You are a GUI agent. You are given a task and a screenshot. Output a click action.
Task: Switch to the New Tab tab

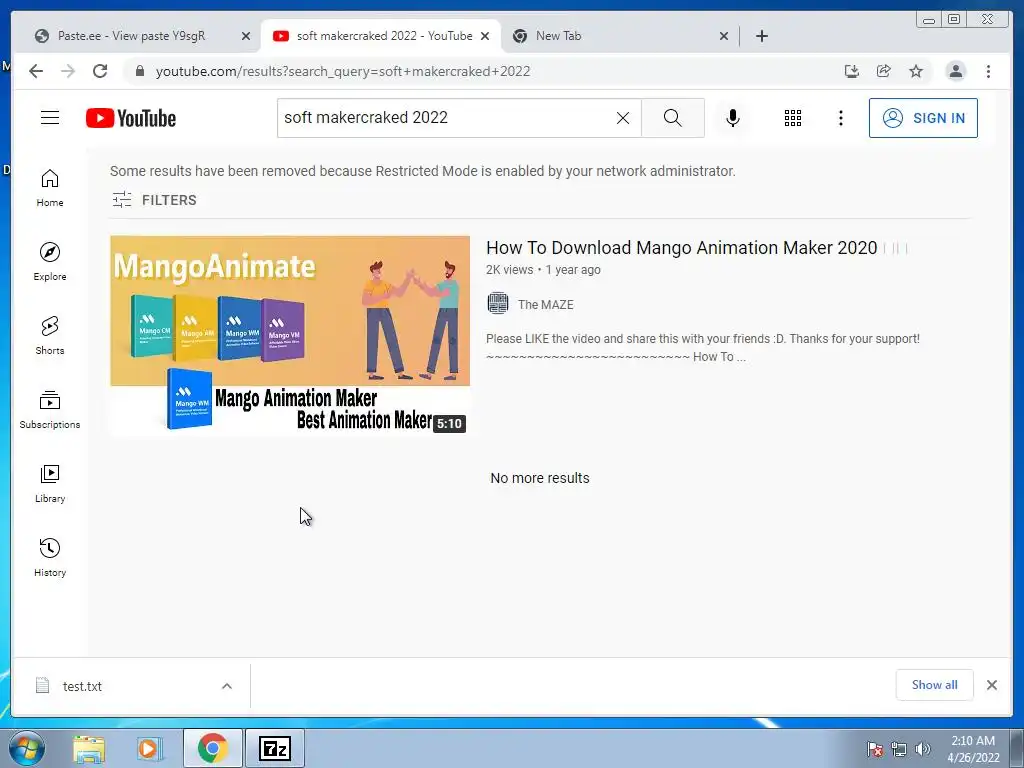[x=558, y=36]
